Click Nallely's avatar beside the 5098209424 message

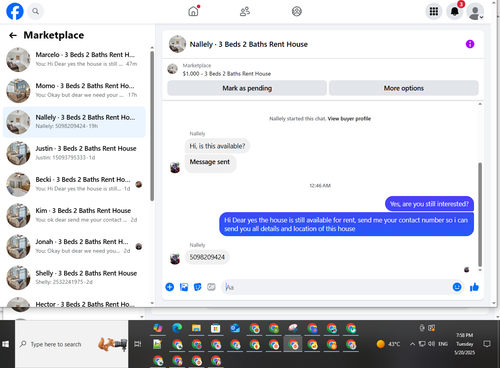click(175, 258)
